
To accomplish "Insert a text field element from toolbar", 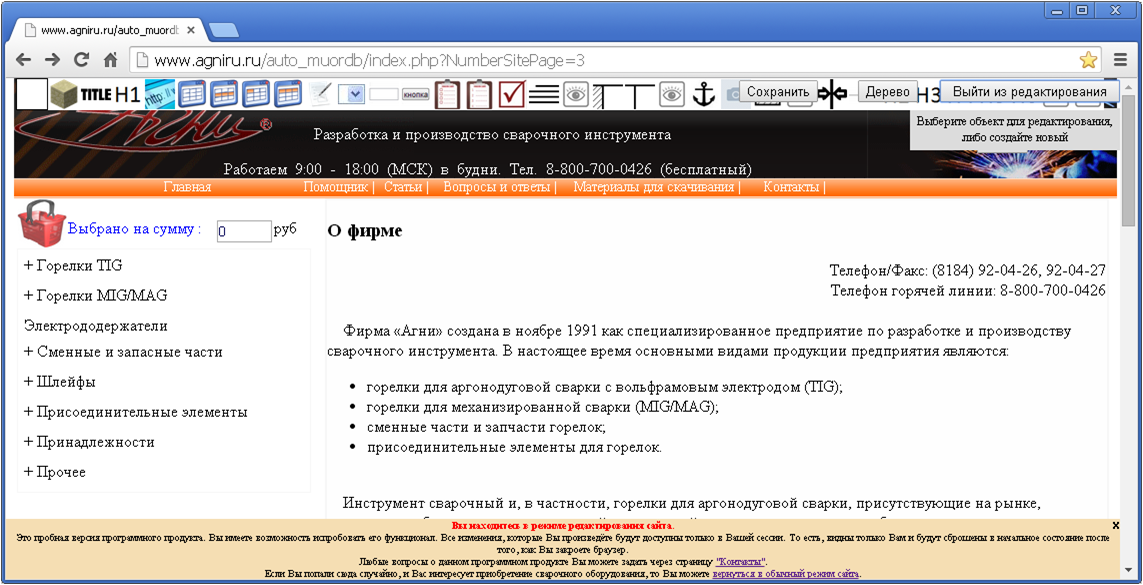I will 384,94.
